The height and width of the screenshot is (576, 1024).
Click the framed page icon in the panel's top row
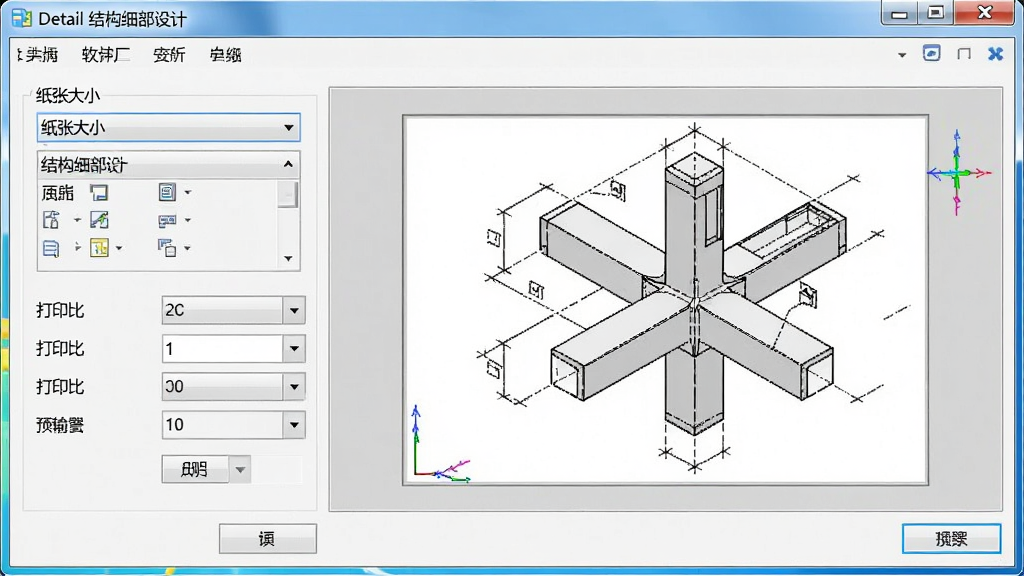tap(167, 192)
